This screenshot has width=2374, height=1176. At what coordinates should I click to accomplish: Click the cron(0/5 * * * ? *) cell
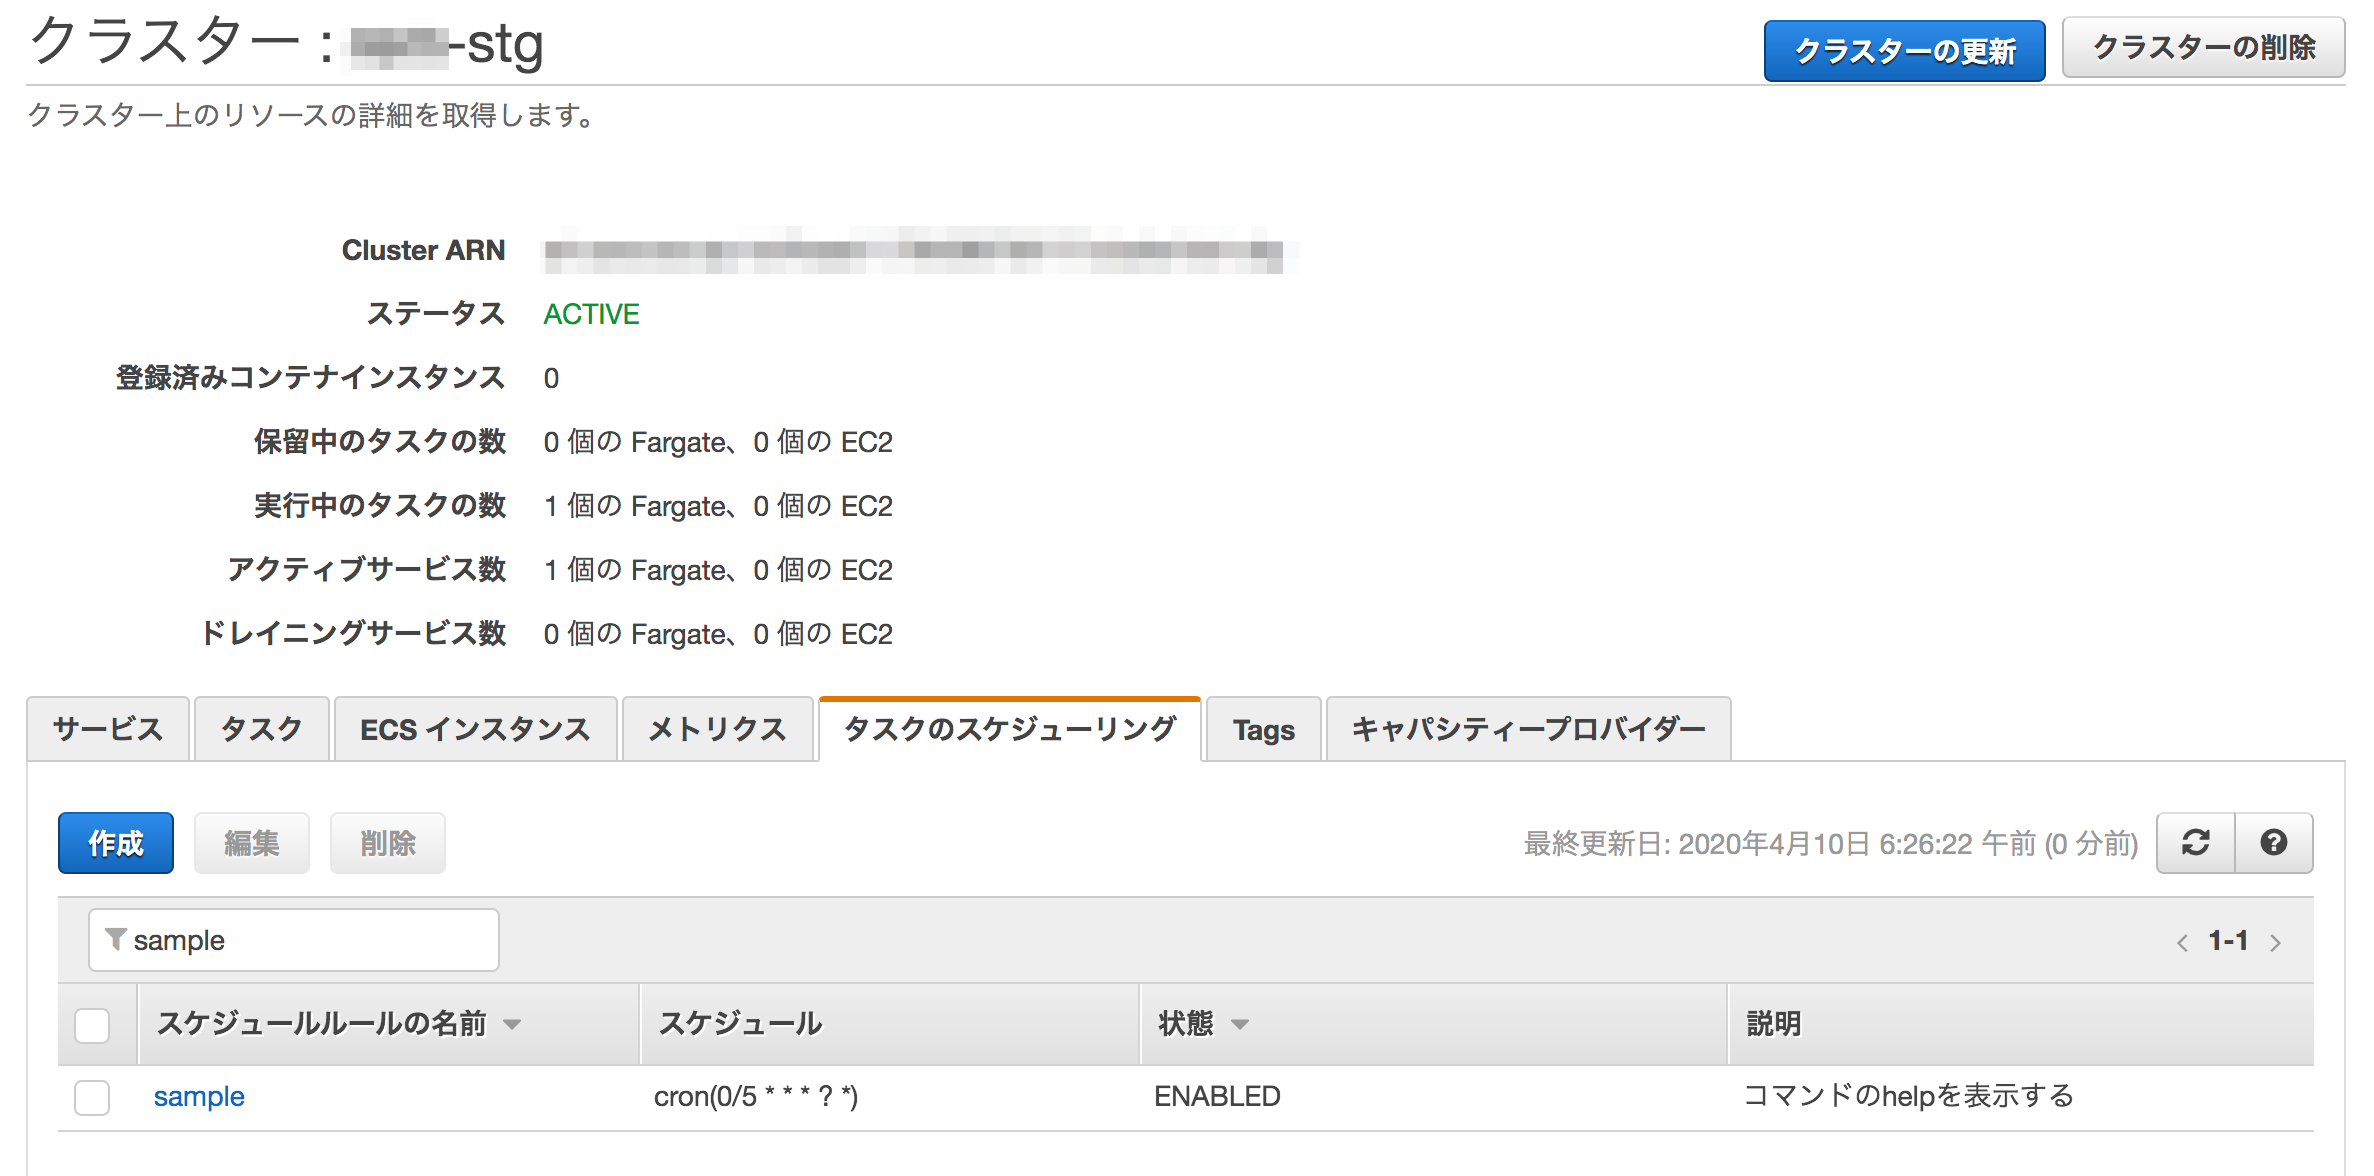click(x=756, y=1097)
